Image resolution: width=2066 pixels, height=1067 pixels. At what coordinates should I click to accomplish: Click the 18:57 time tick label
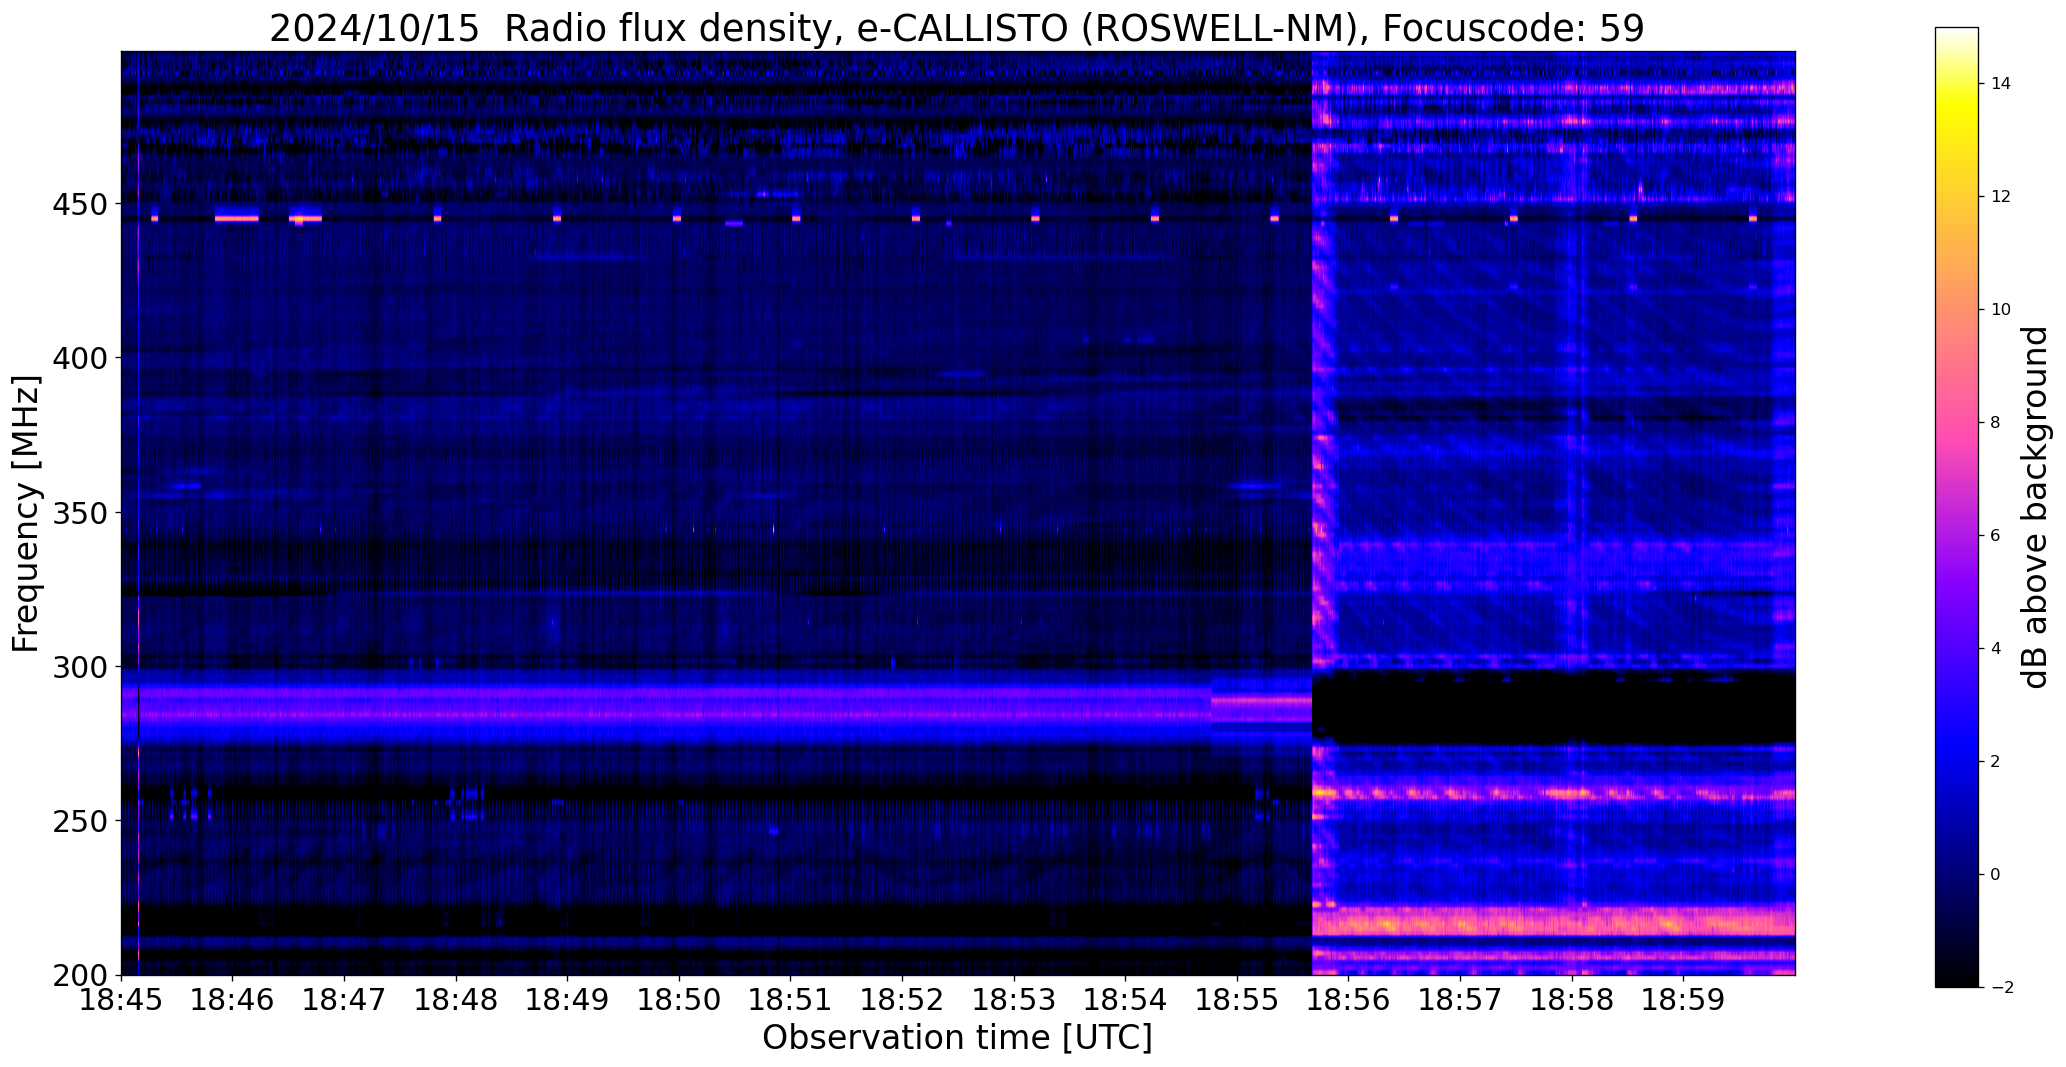[1461, 1000]
